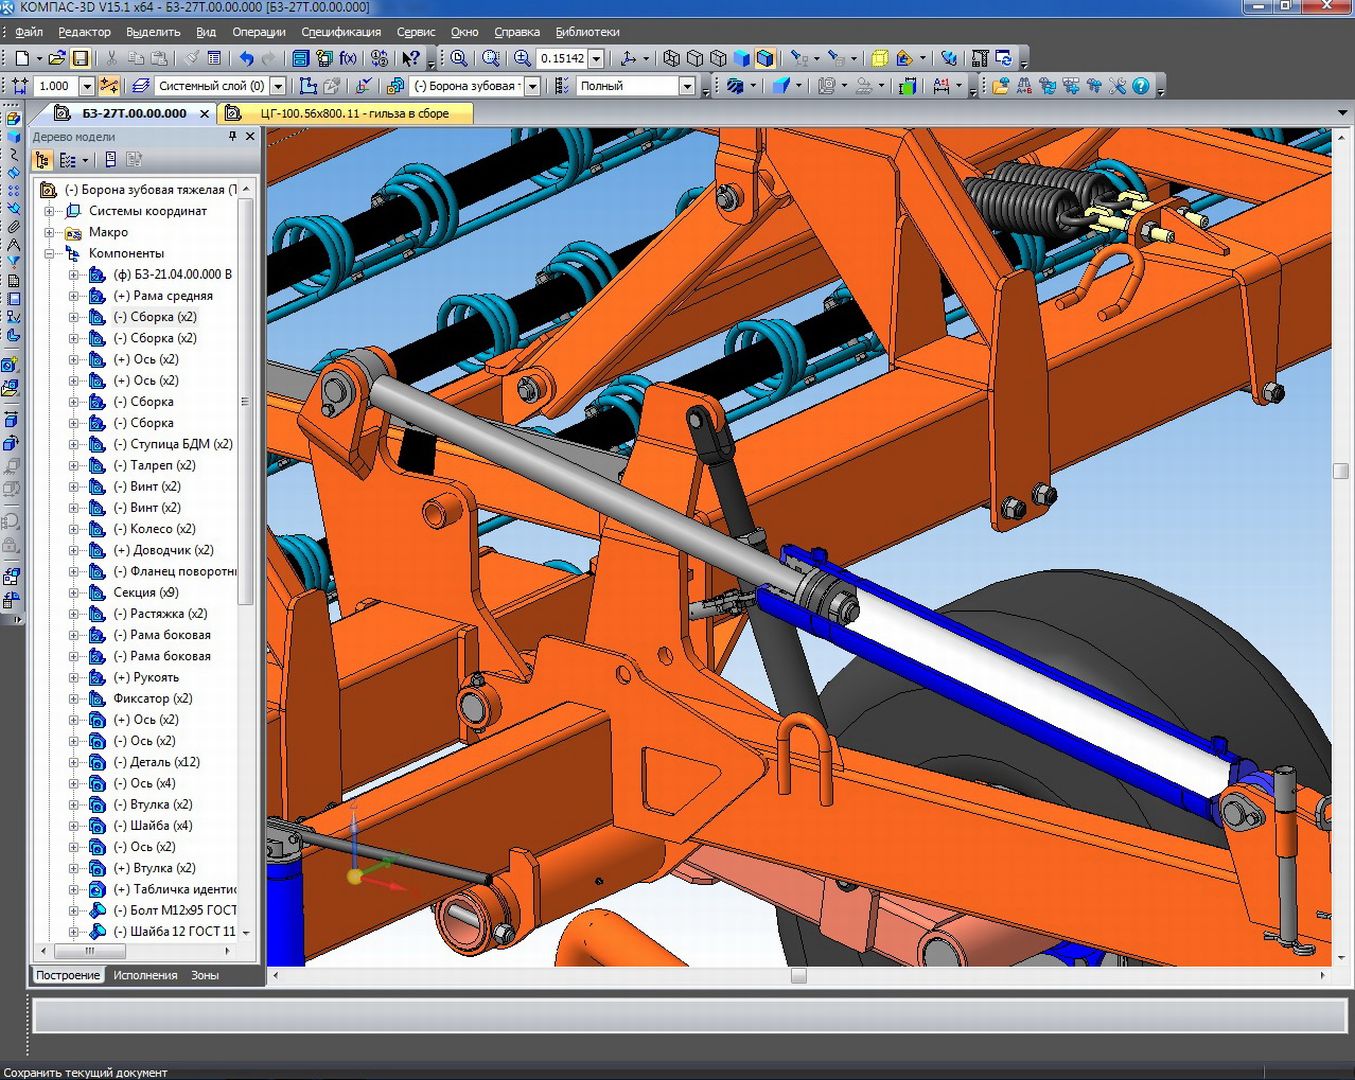Expand the Системы координат tree node

pos(49,211)
